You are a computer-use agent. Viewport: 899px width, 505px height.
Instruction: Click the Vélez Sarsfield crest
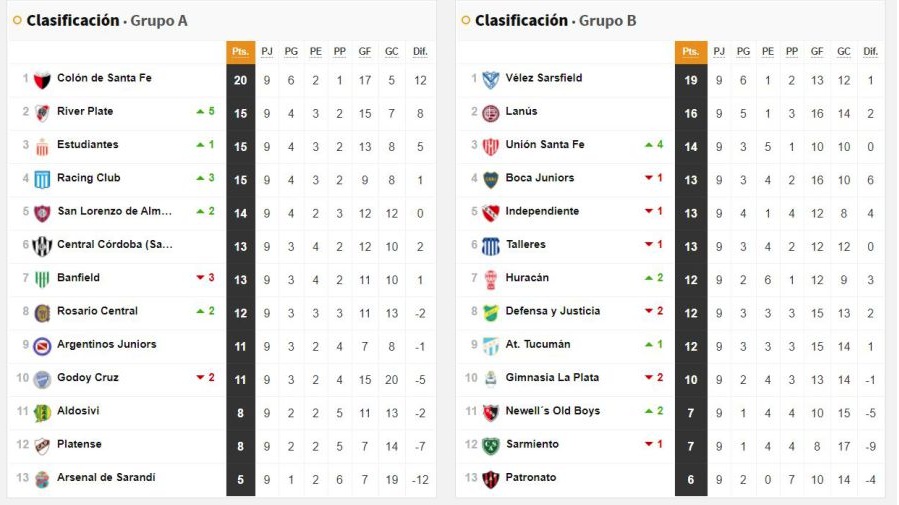[x=490, y=79]
